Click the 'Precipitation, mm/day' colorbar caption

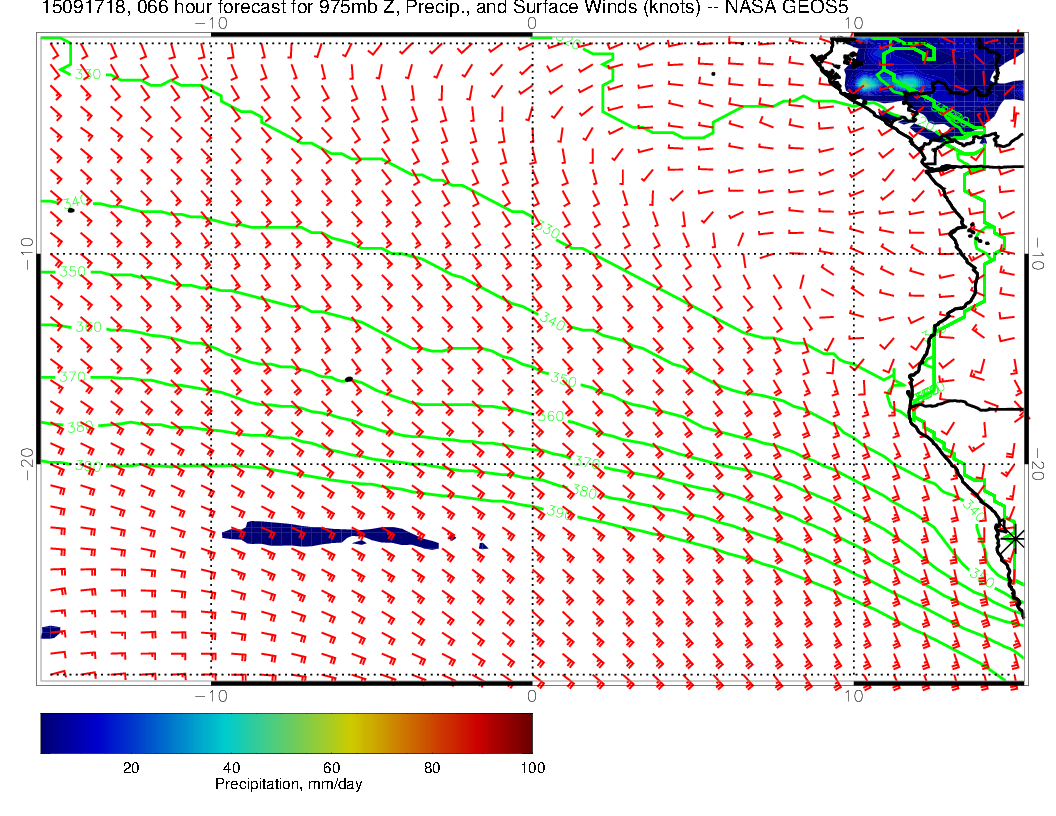pos(288,785)
